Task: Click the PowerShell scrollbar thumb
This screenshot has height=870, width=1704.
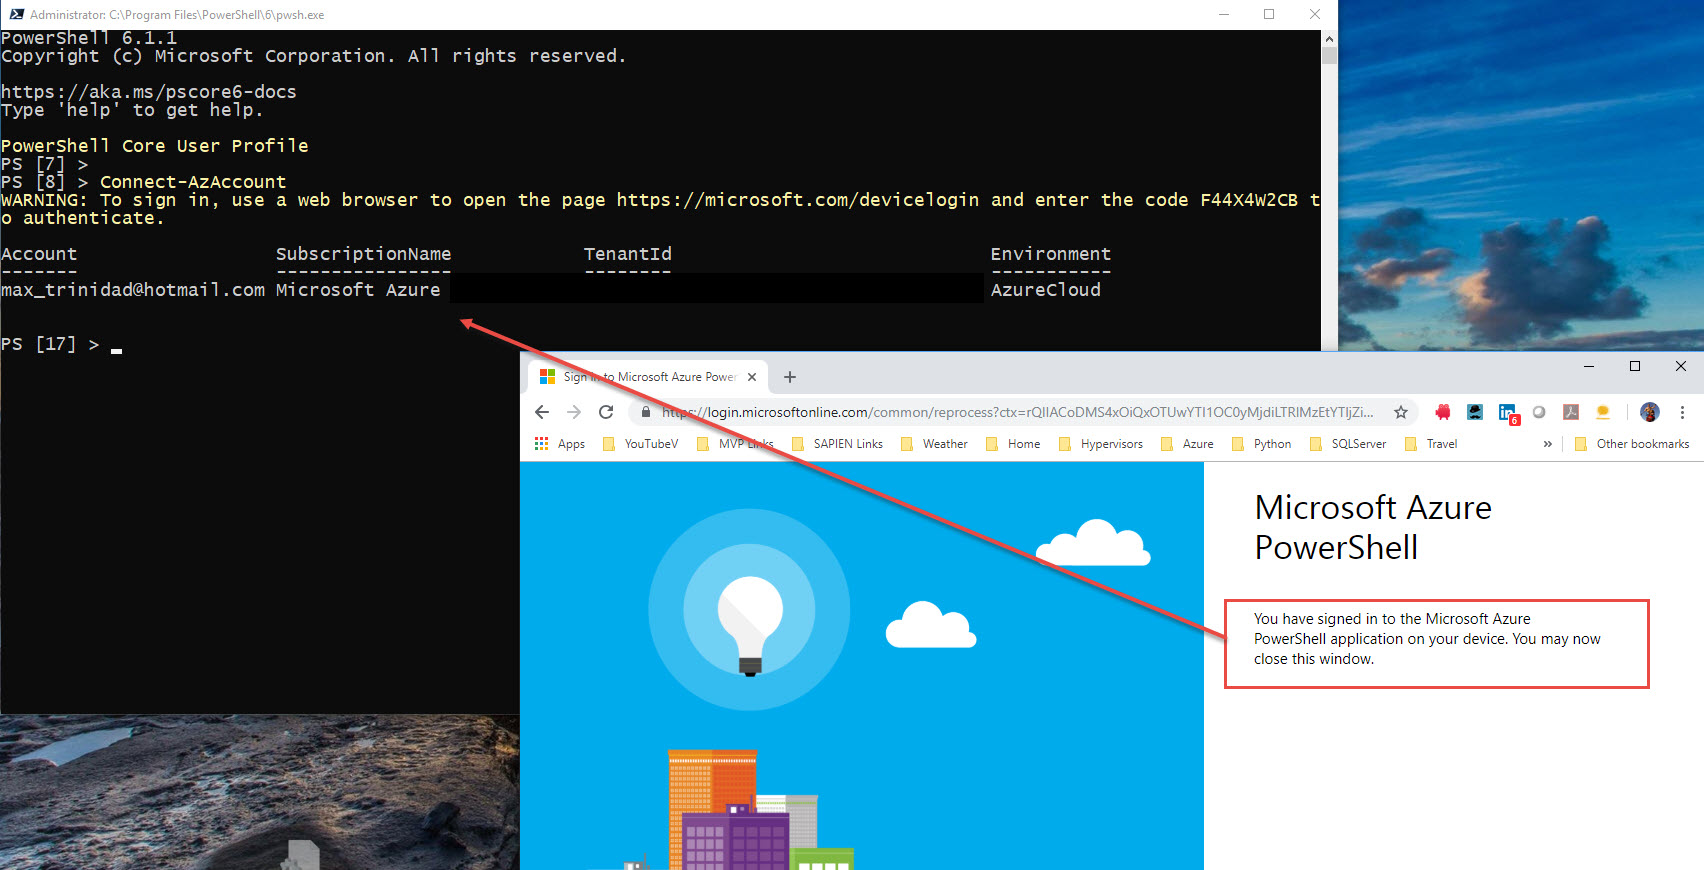Action: coord(1329,55)
